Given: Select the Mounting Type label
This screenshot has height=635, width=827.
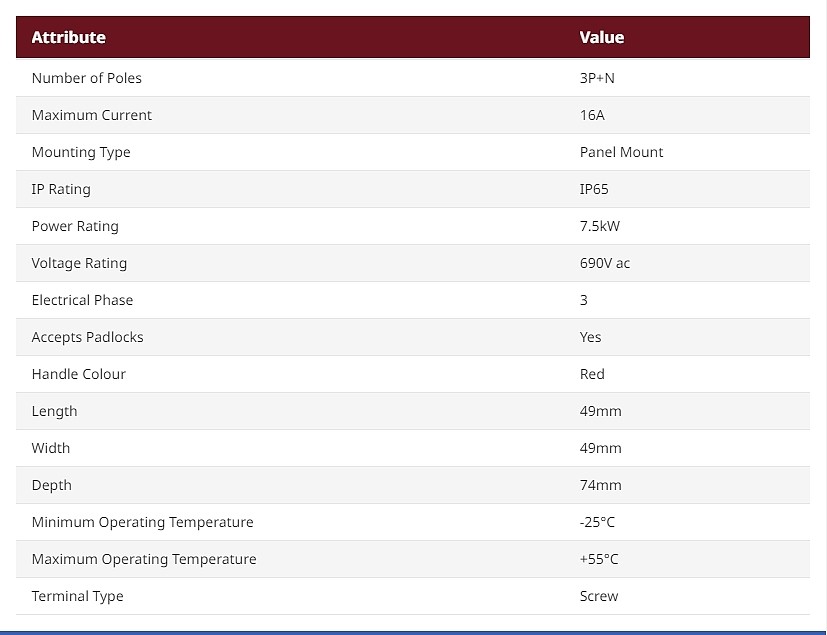Looking at the screenshot, I should [81, 152].
